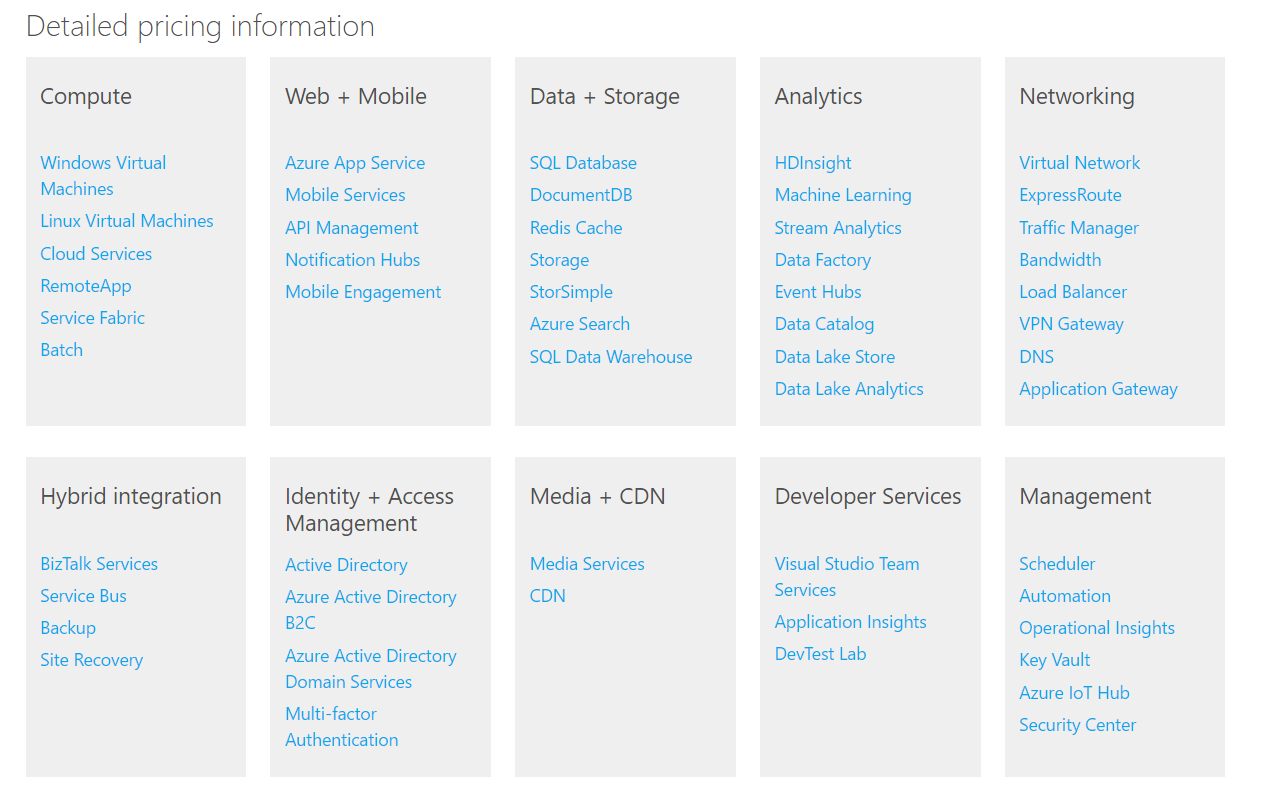Click the Data Lake Analytics link
Image resolution: width=1261 pixels, height=796 pixels.
pyautogui.click(x=848, y=388)
